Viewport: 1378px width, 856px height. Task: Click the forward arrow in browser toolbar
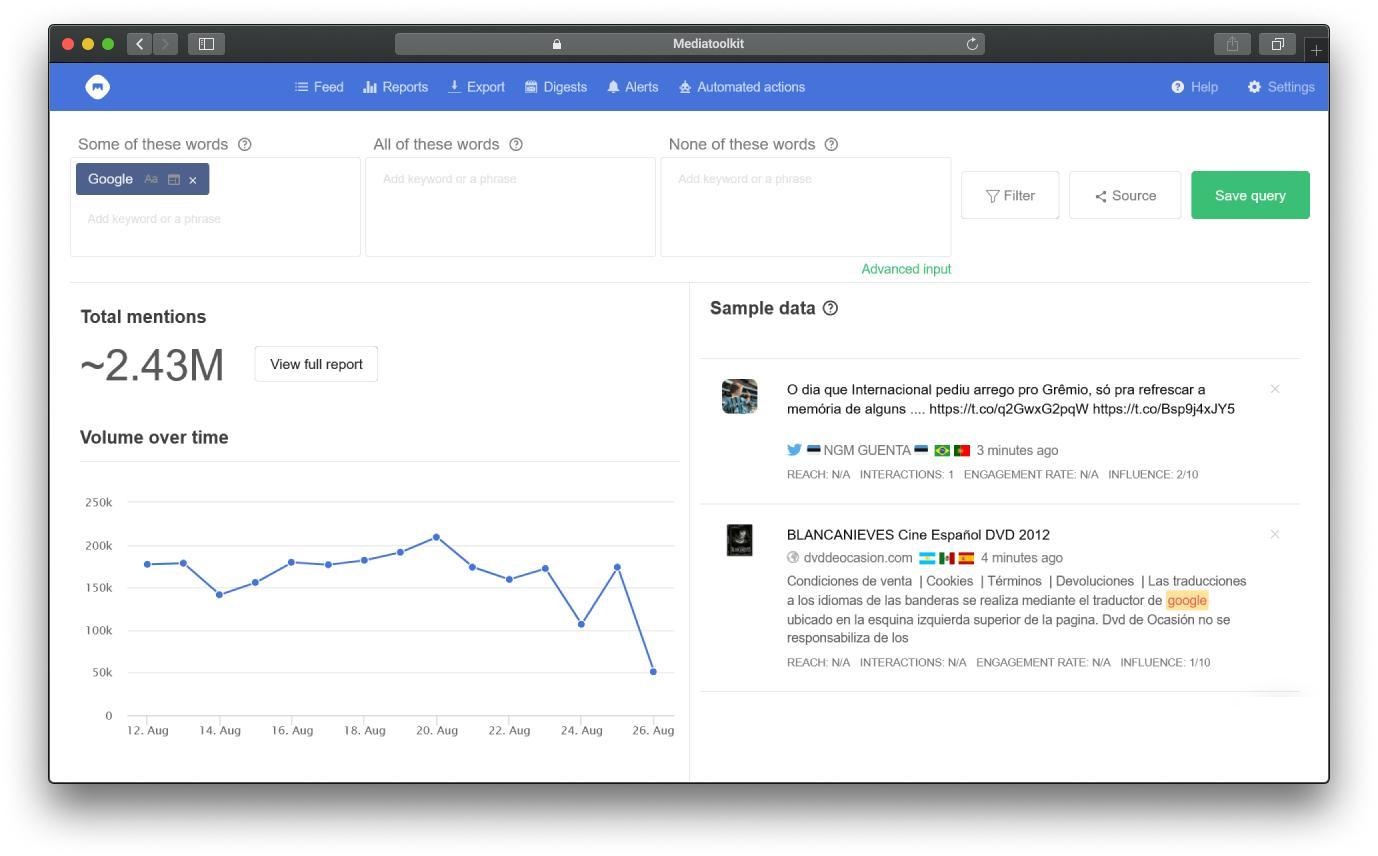click(166, 44)
